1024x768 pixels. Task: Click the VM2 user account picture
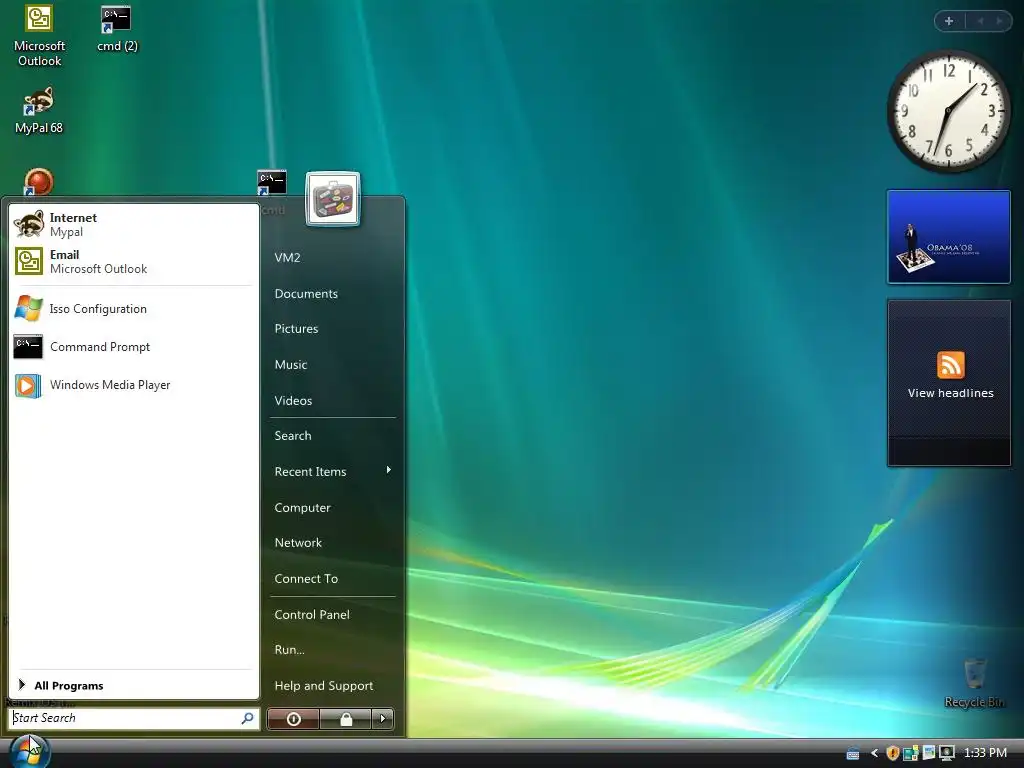pos(332,199)
